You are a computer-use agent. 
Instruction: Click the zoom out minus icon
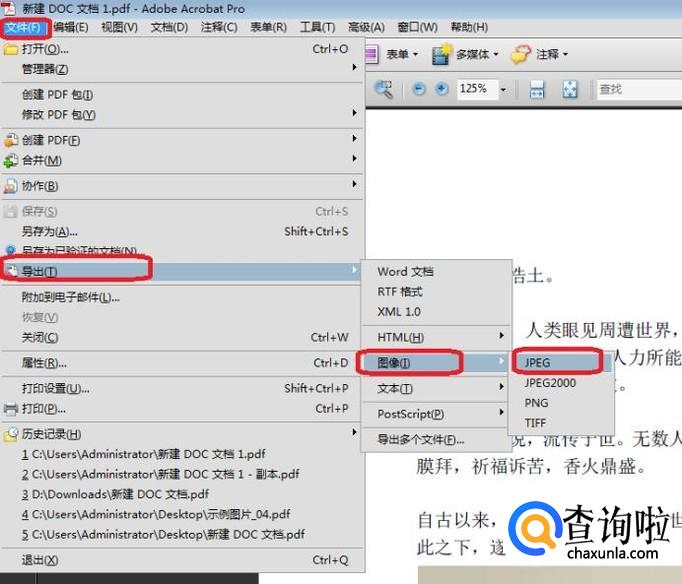[418, 89]
